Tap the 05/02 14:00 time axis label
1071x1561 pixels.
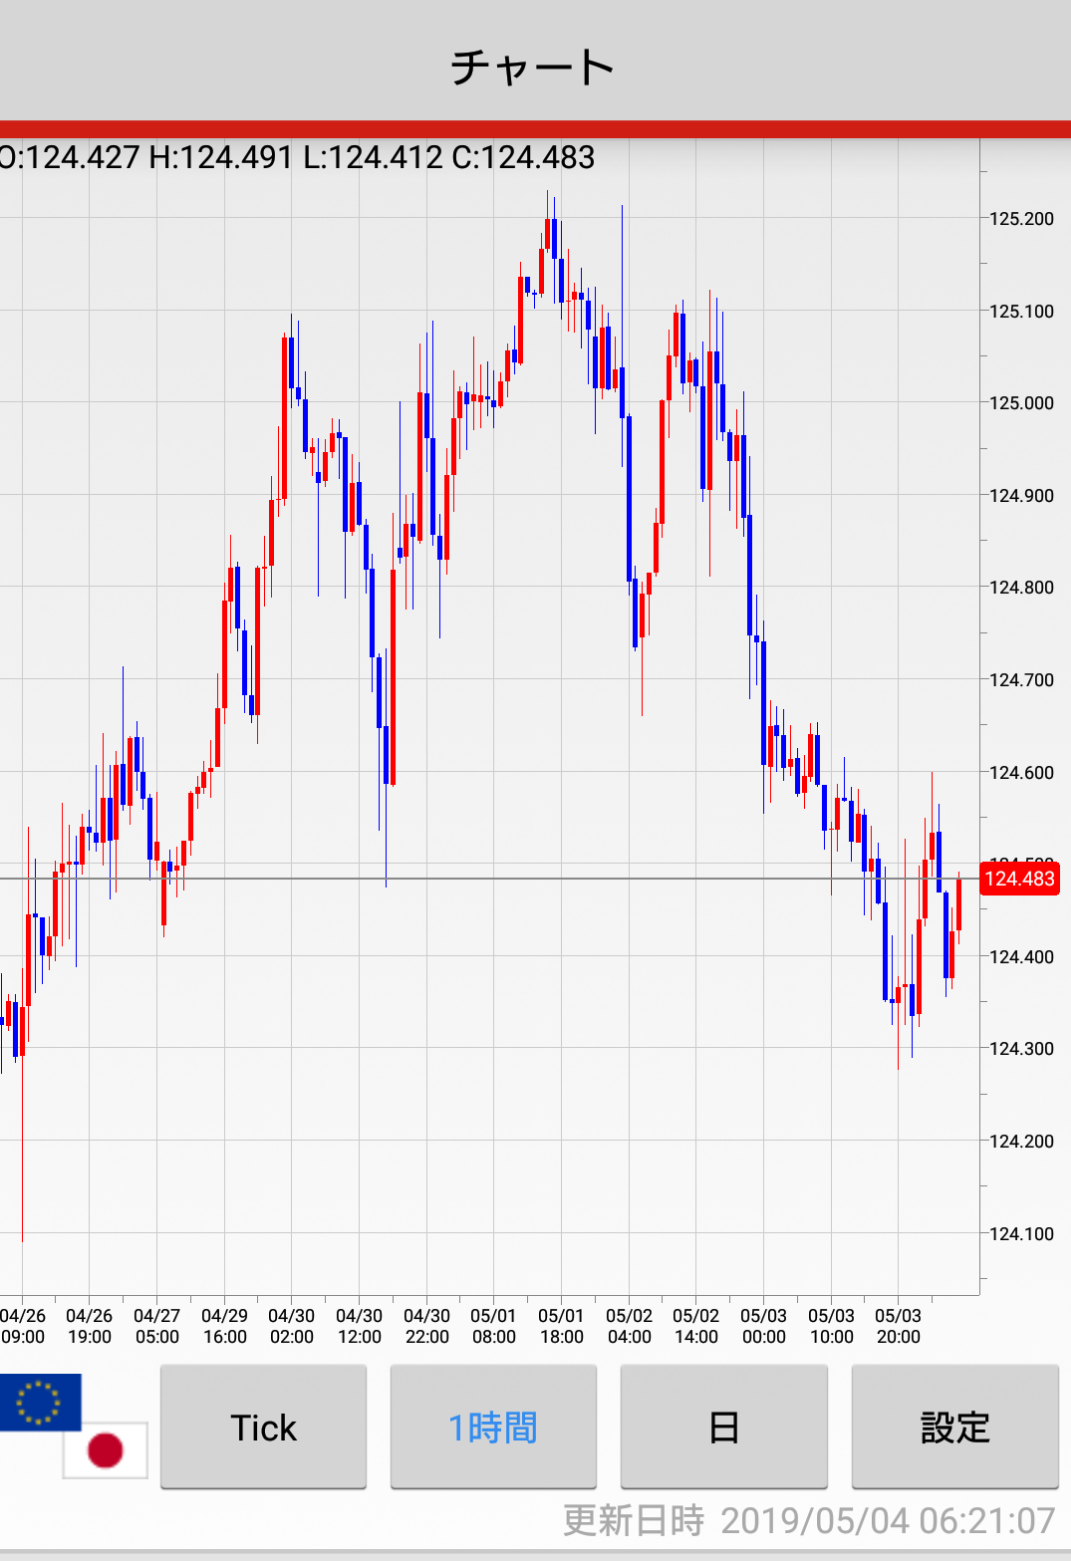pyautogui.click(x=696, y=1326)
